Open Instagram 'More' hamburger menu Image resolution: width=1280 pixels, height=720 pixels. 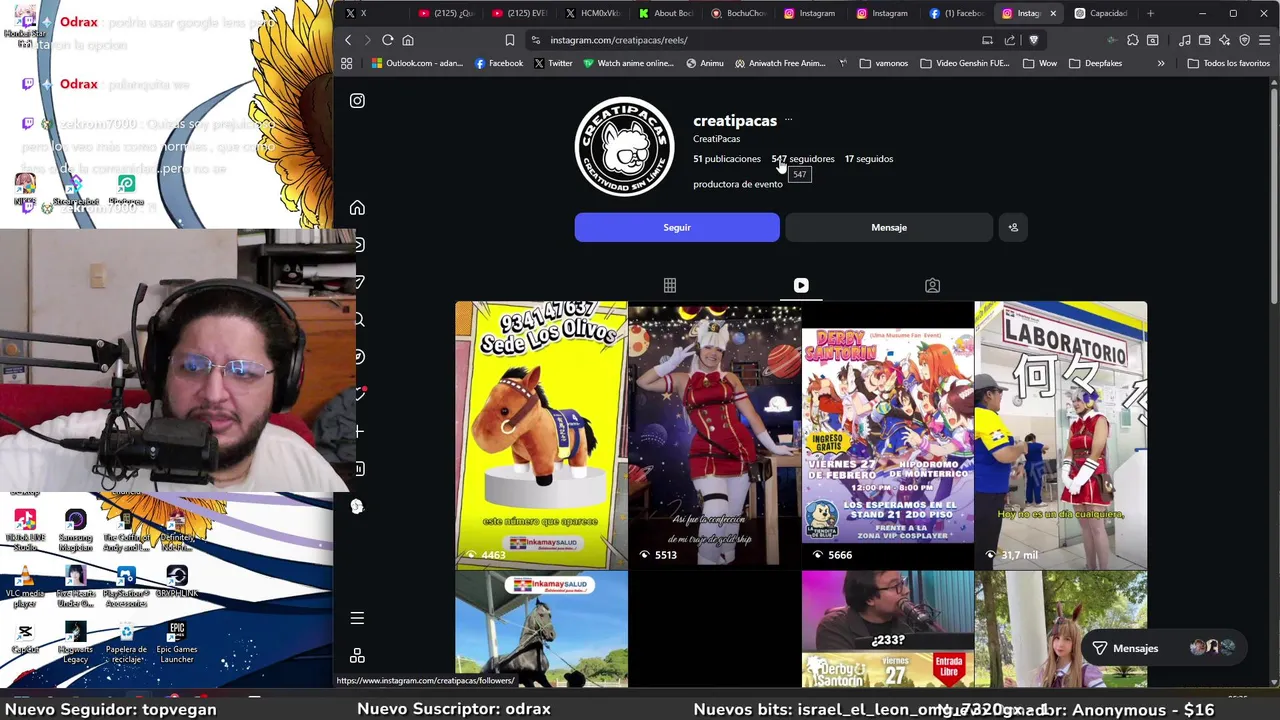[x=357, y=618]
